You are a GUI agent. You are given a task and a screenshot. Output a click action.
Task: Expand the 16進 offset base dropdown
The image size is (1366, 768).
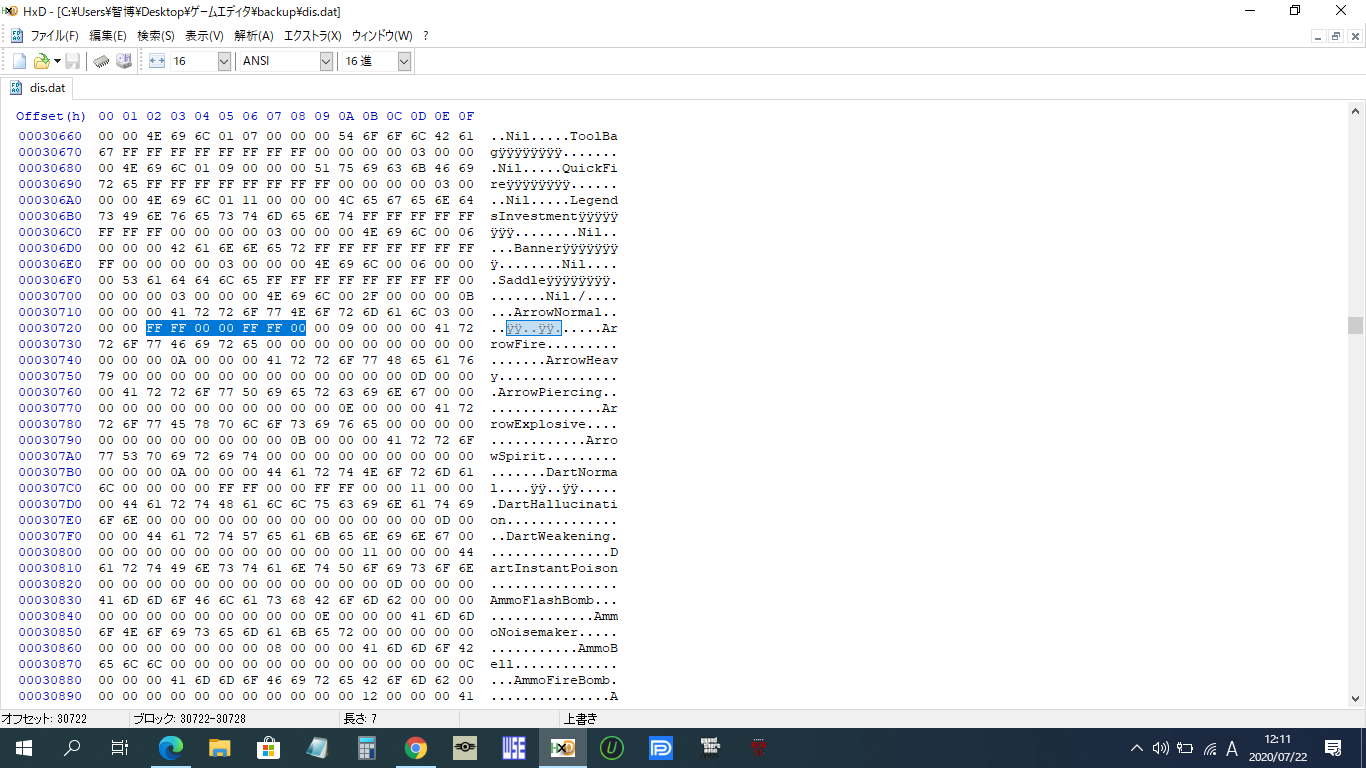[x=404, y=62]
